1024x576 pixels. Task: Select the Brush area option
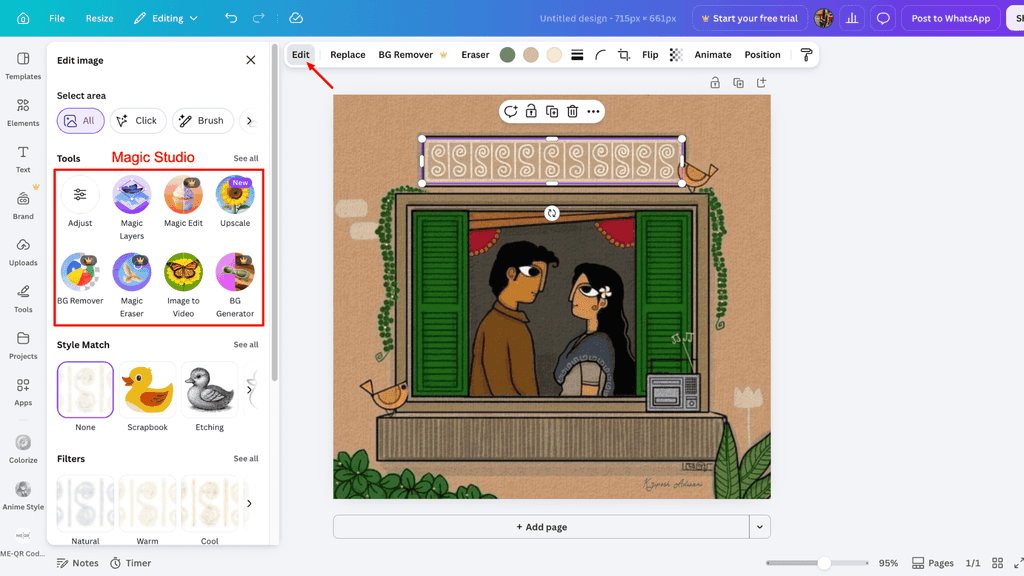point(202,121)
